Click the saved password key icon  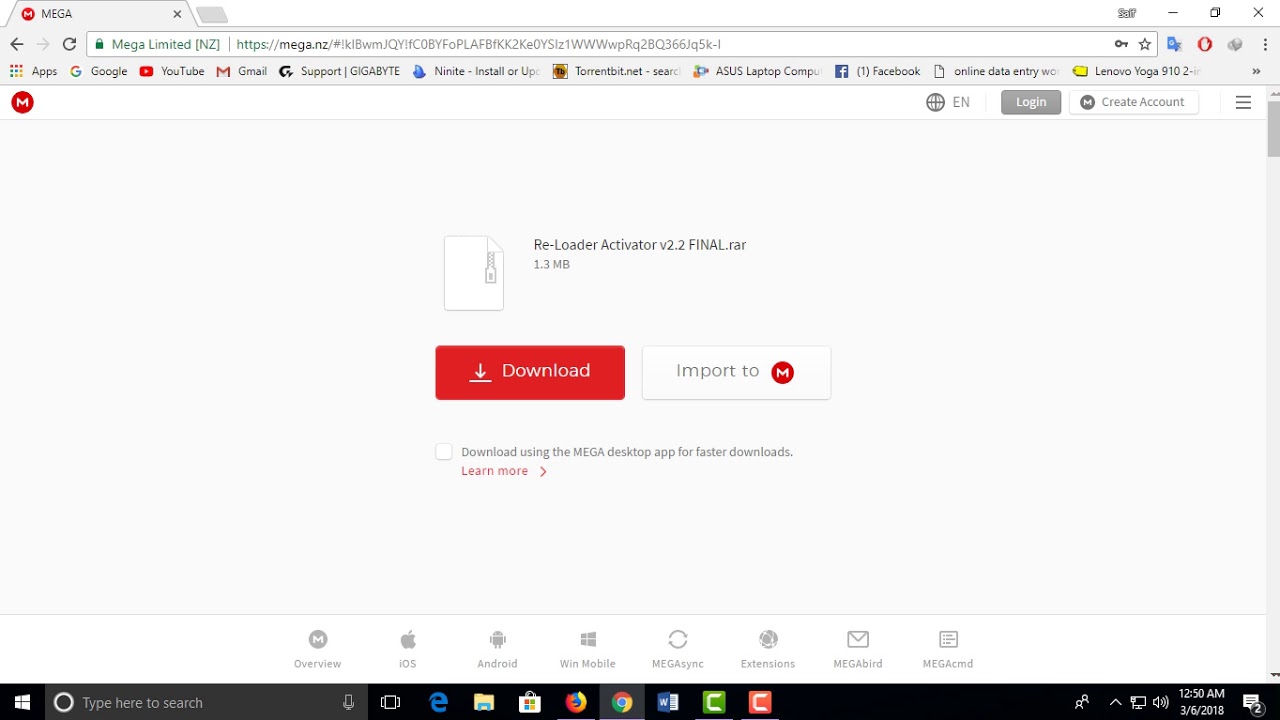coord(1121,44)
